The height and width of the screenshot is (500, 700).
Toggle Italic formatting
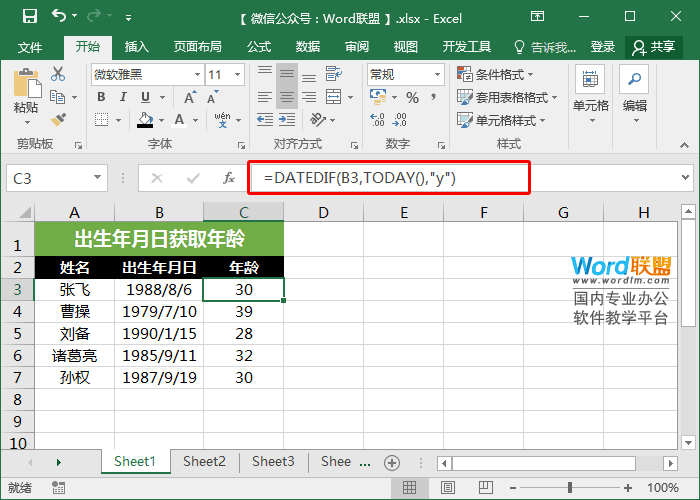123,97
